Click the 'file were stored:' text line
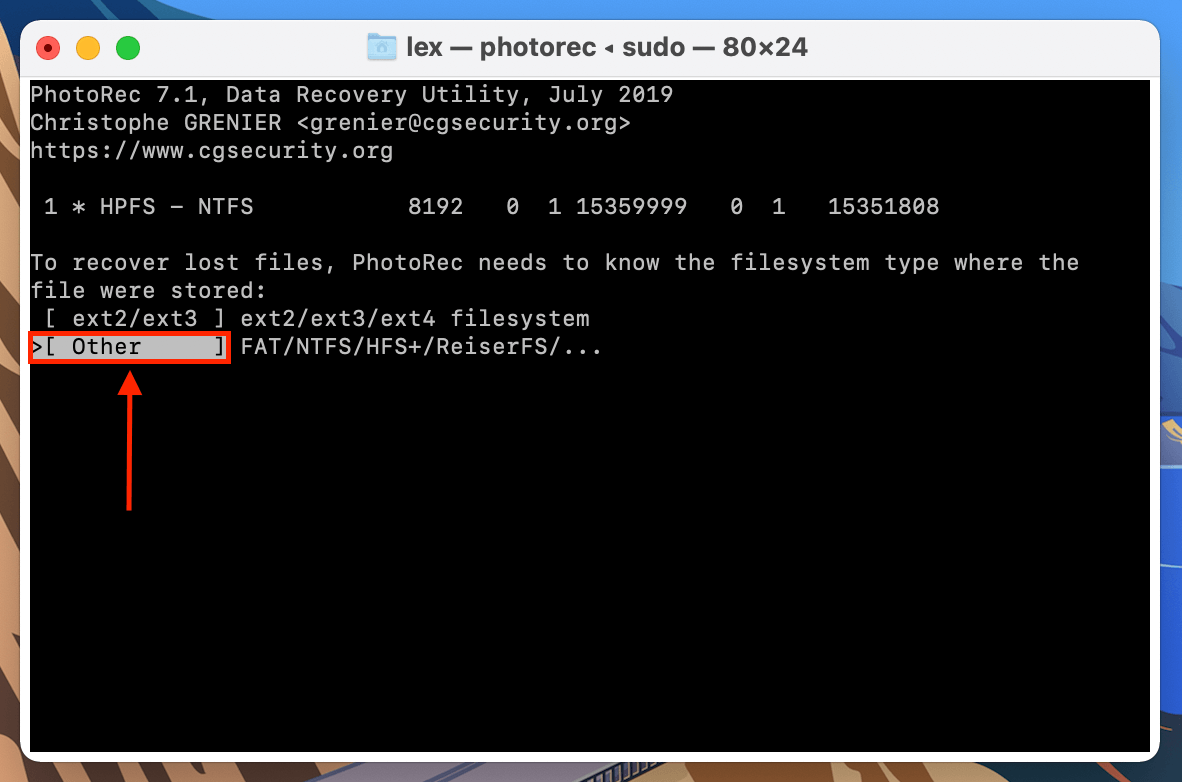This screenshot has width=1182, height=782. pos(148,290)
